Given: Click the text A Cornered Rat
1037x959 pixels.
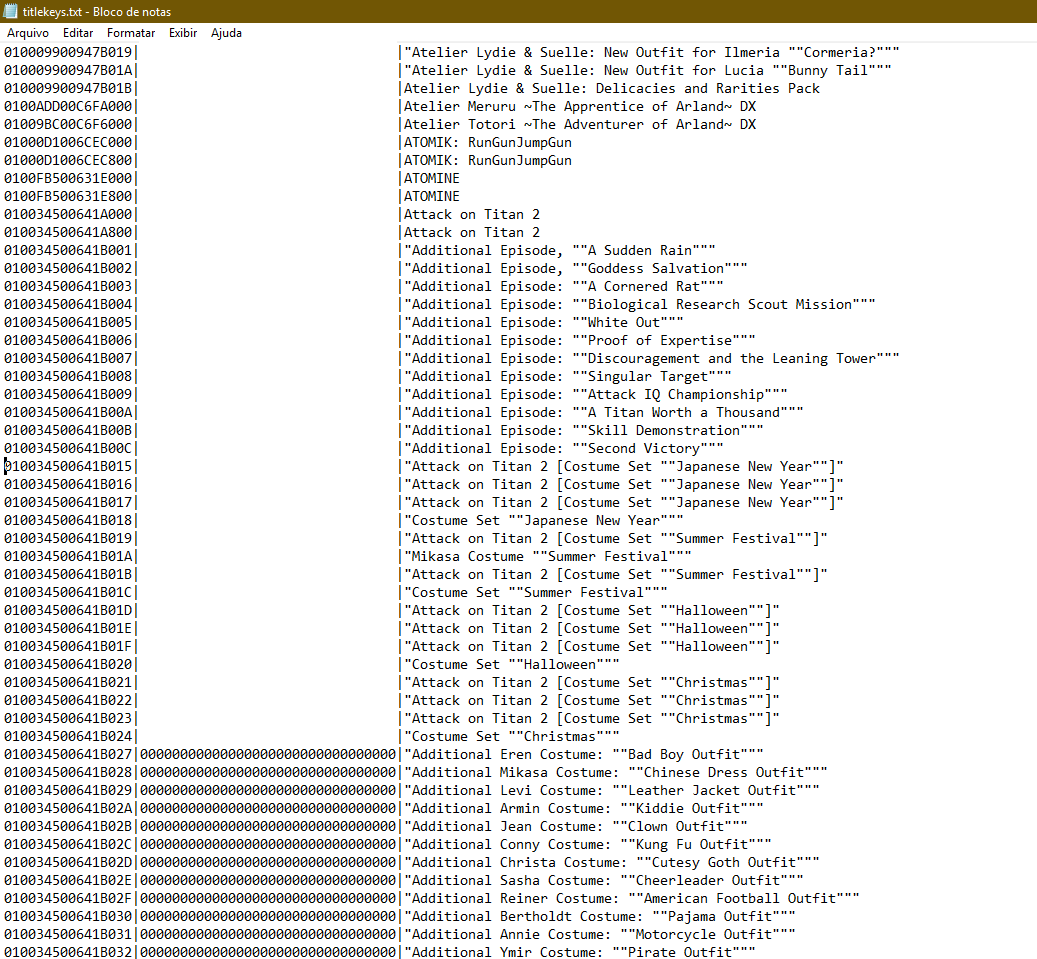Looking at the screenshot, I should (x=643, y=286).
